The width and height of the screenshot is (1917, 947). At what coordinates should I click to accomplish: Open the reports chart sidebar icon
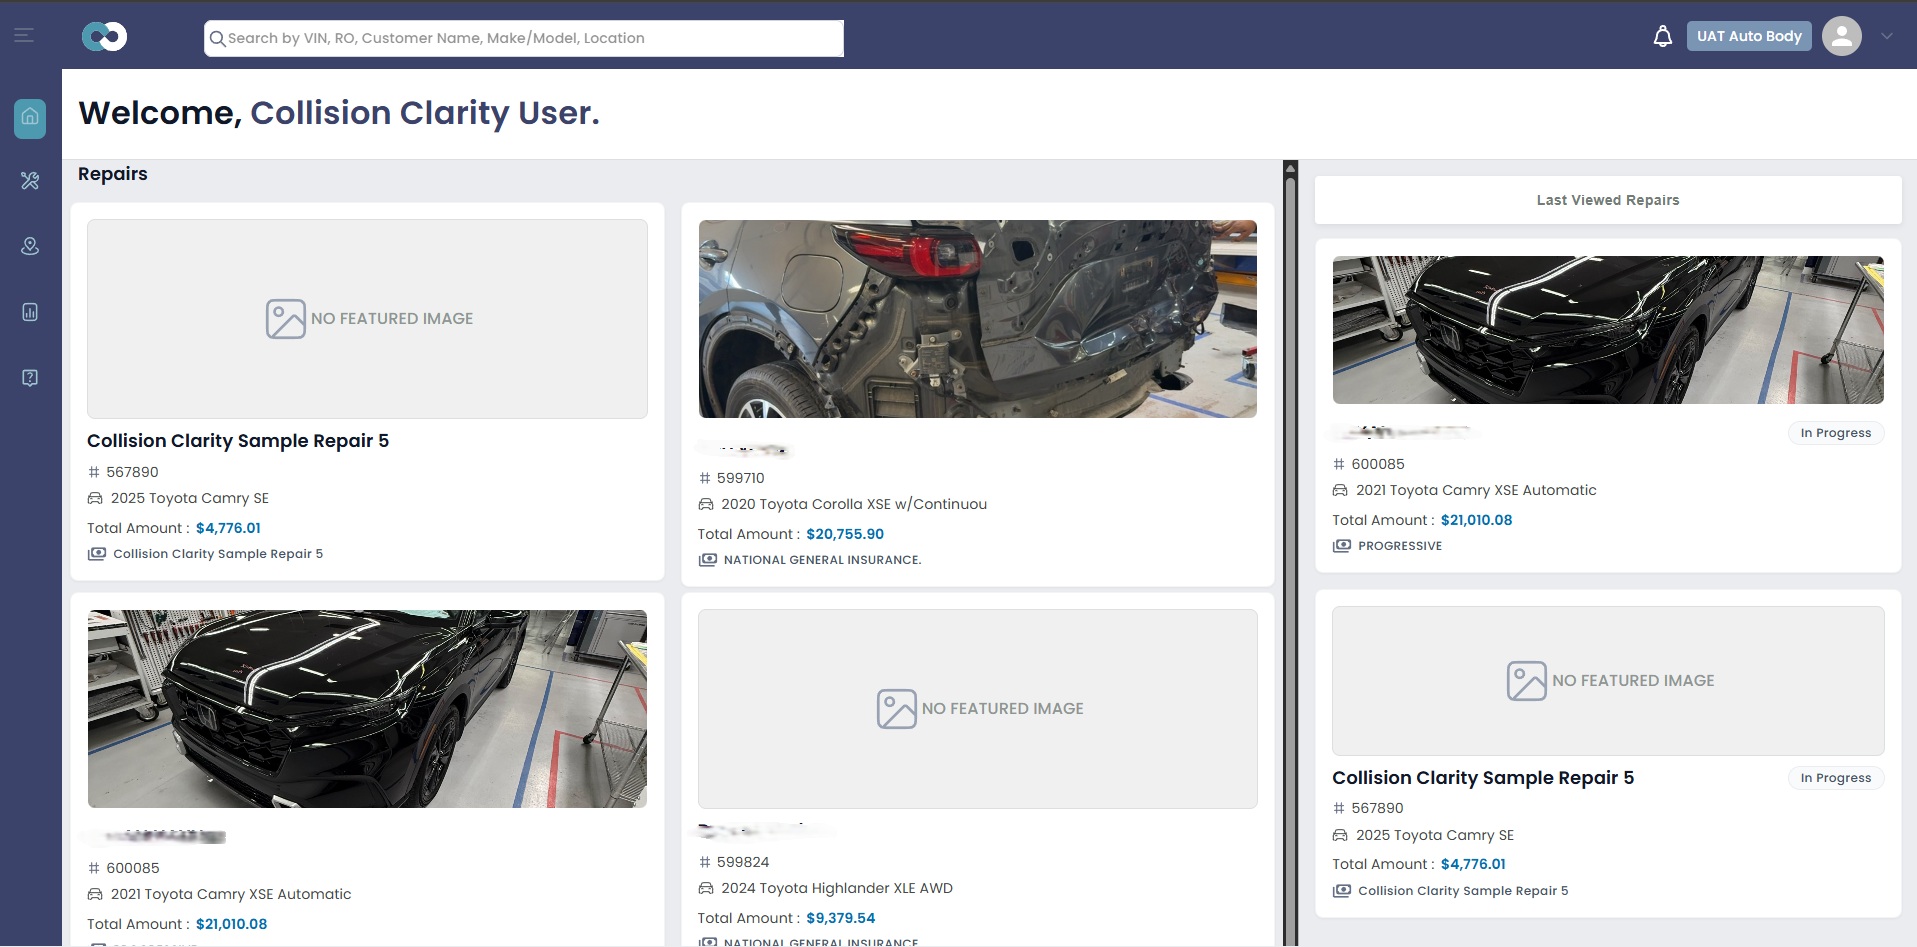click(30, 312)
